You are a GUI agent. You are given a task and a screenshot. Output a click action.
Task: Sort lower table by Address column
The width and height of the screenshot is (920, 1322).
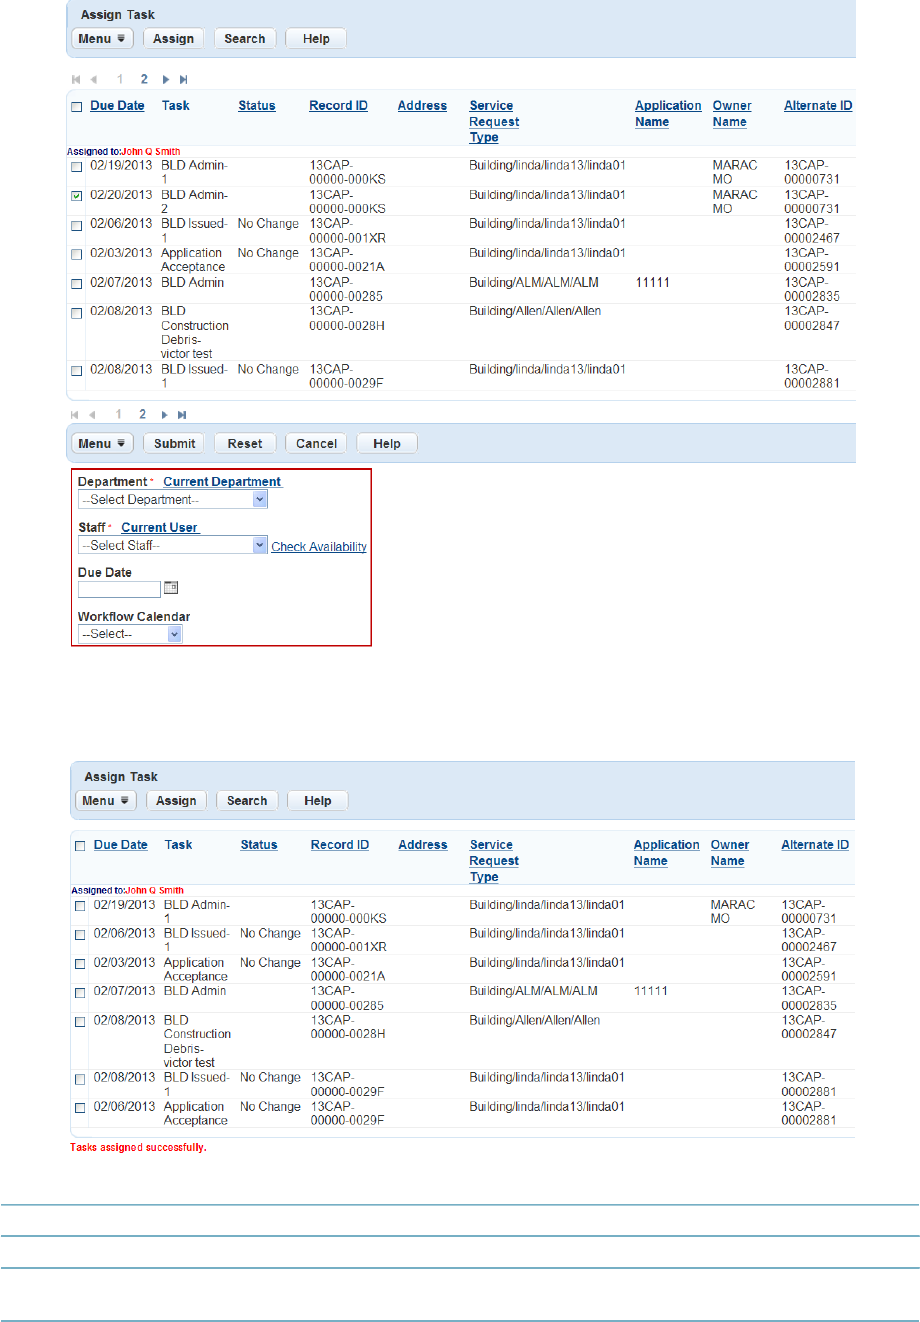click(x=423, y=845)
